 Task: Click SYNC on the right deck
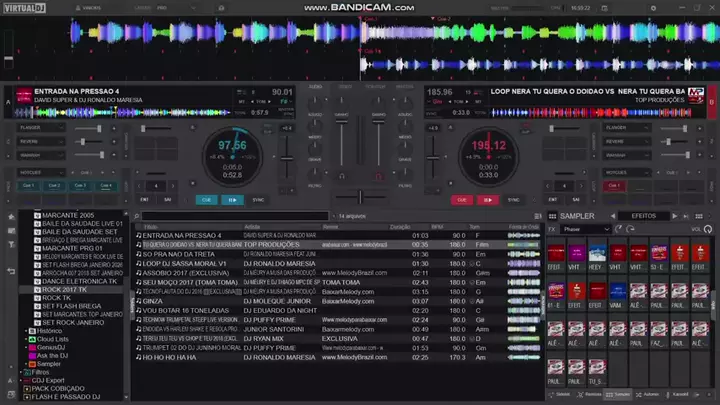[x=513, y=199]
